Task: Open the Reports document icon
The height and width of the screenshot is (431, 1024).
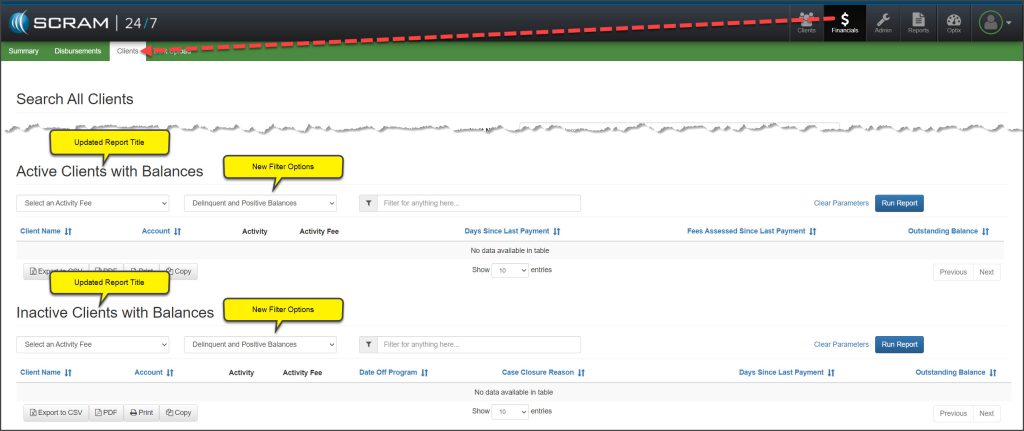Action: point(918,22)
